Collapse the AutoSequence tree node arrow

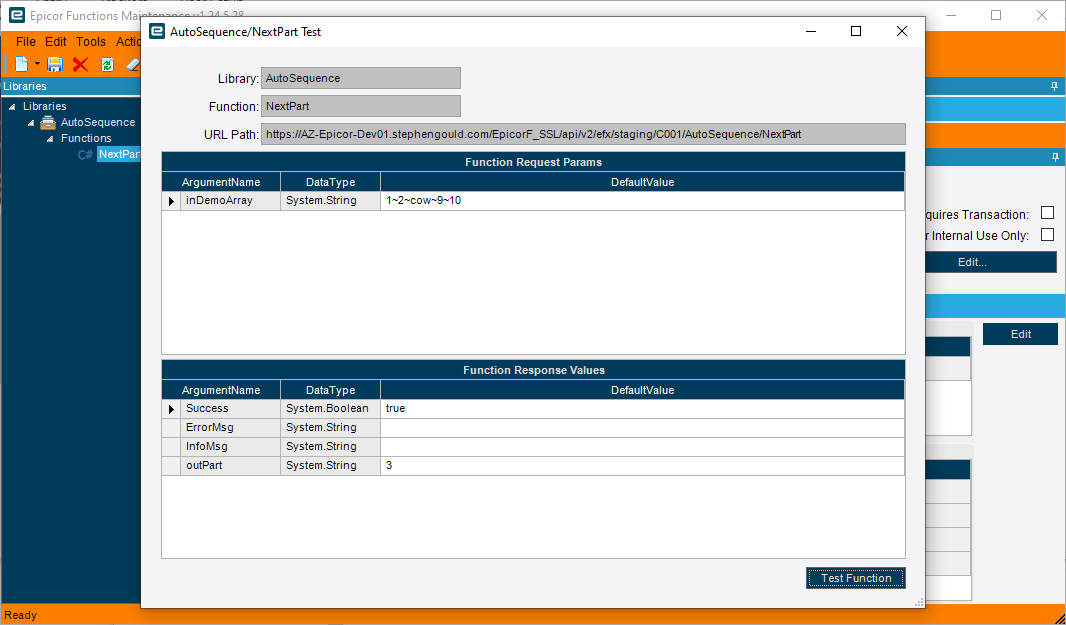point(31,123)
